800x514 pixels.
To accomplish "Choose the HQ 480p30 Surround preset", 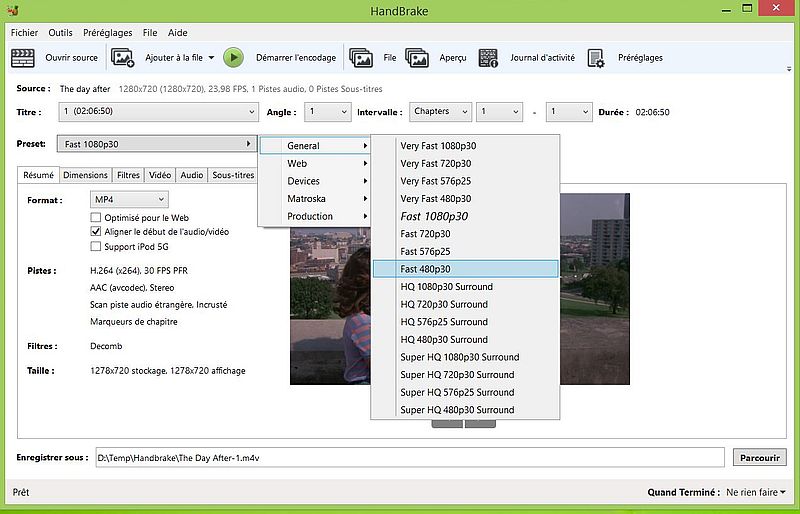I will 465,339.
